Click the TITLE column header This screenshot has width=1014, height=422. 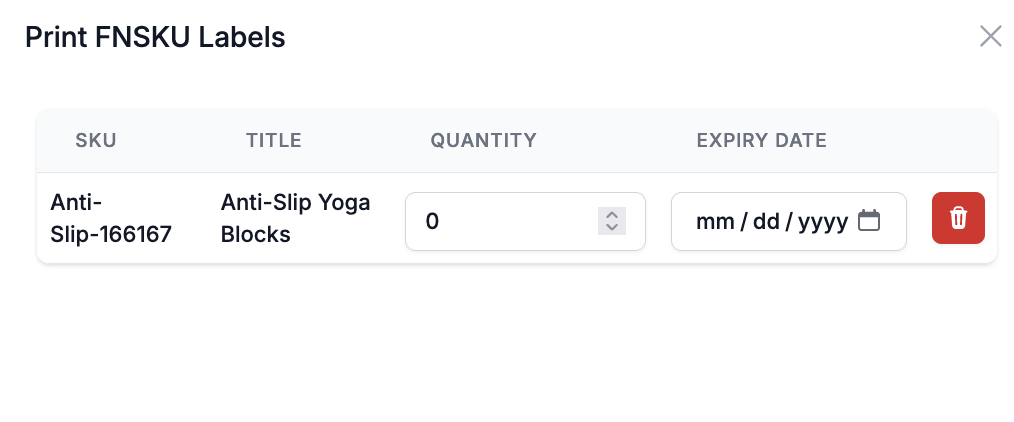pyautogui.click(x=274, y=140)
